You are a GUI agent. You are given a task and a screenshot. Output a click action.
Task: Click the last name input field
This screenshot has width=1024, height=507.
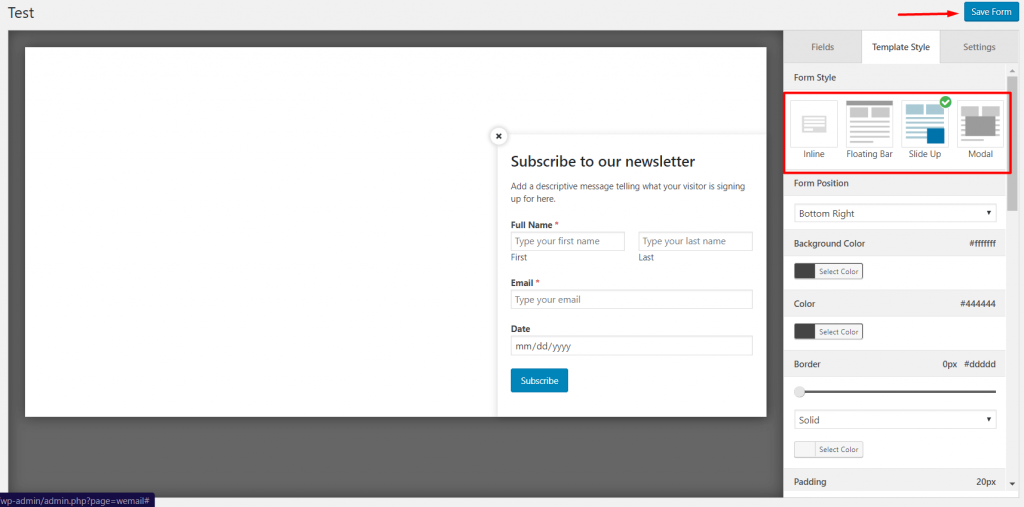coord(696,241)
